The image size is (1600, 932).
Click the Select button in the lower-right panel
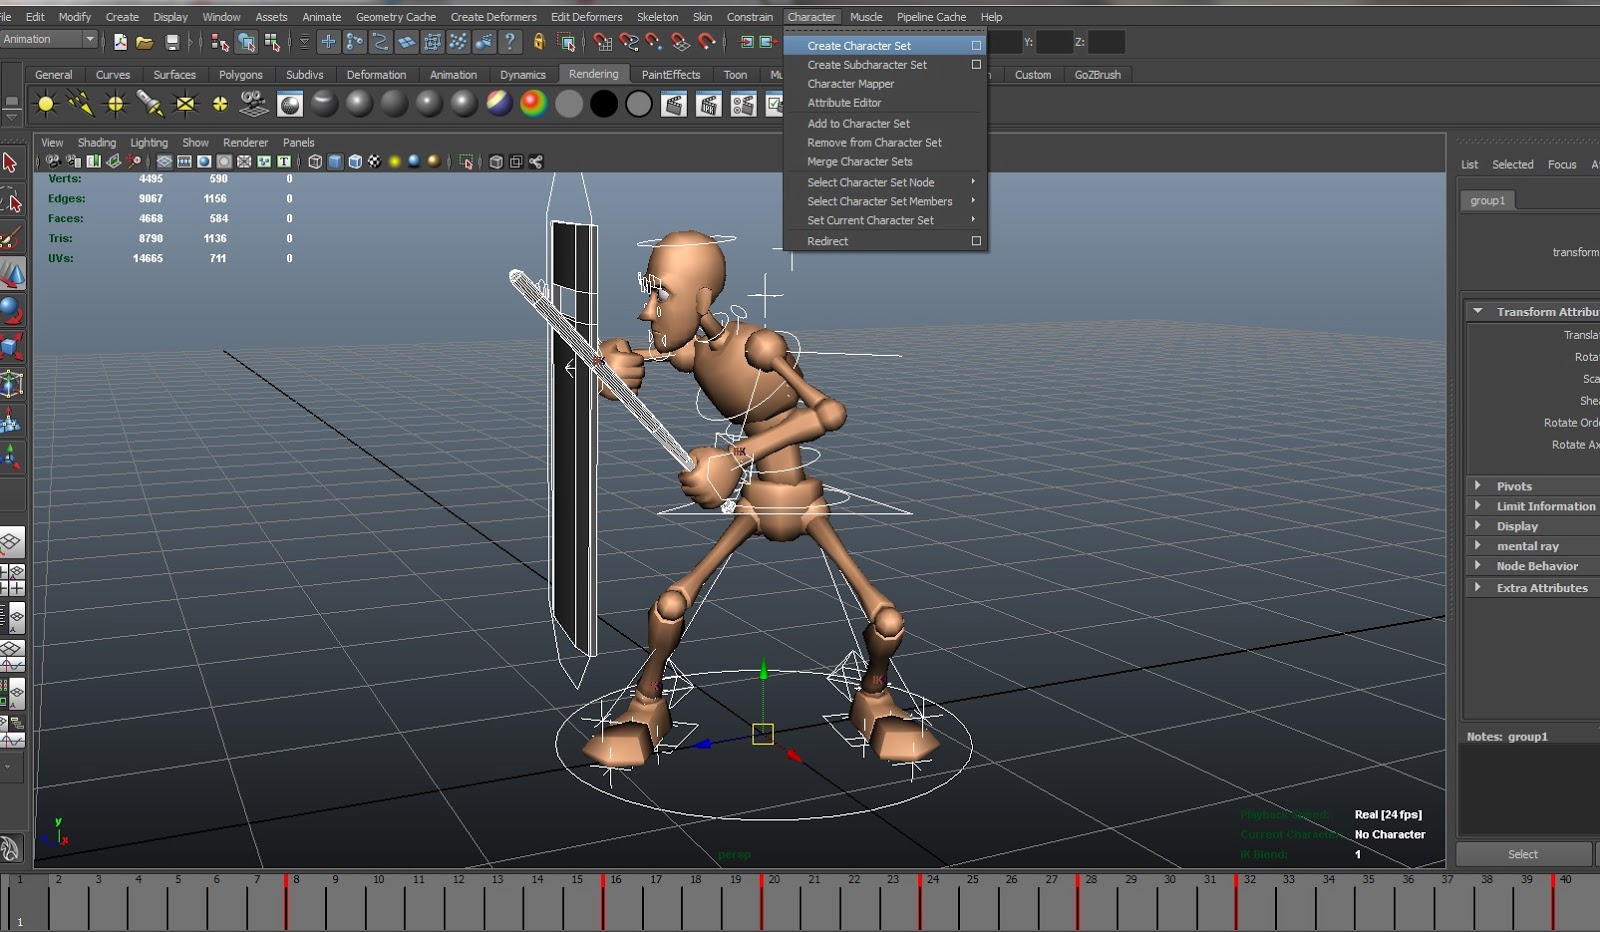point(1522,854)
